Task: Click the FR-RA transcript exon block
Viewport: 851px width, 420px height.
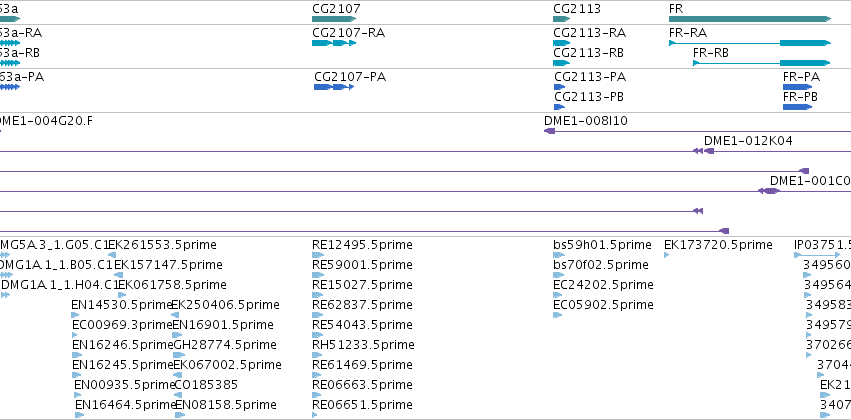Action: tap(805, 43)
